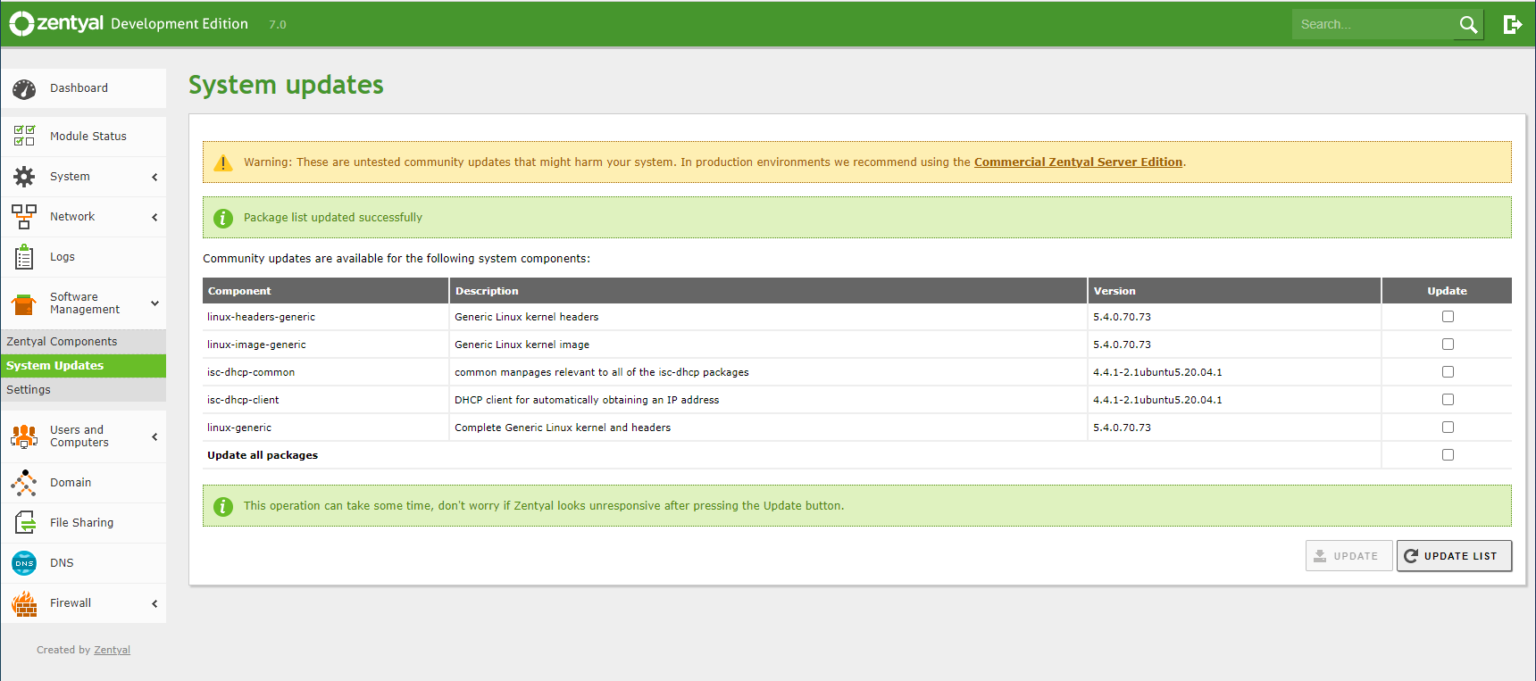Viewport: 1536px width, 681px height.
Task: Click the Logs clipboard icon
Action: pyautogui.click(x=22, y=256)
